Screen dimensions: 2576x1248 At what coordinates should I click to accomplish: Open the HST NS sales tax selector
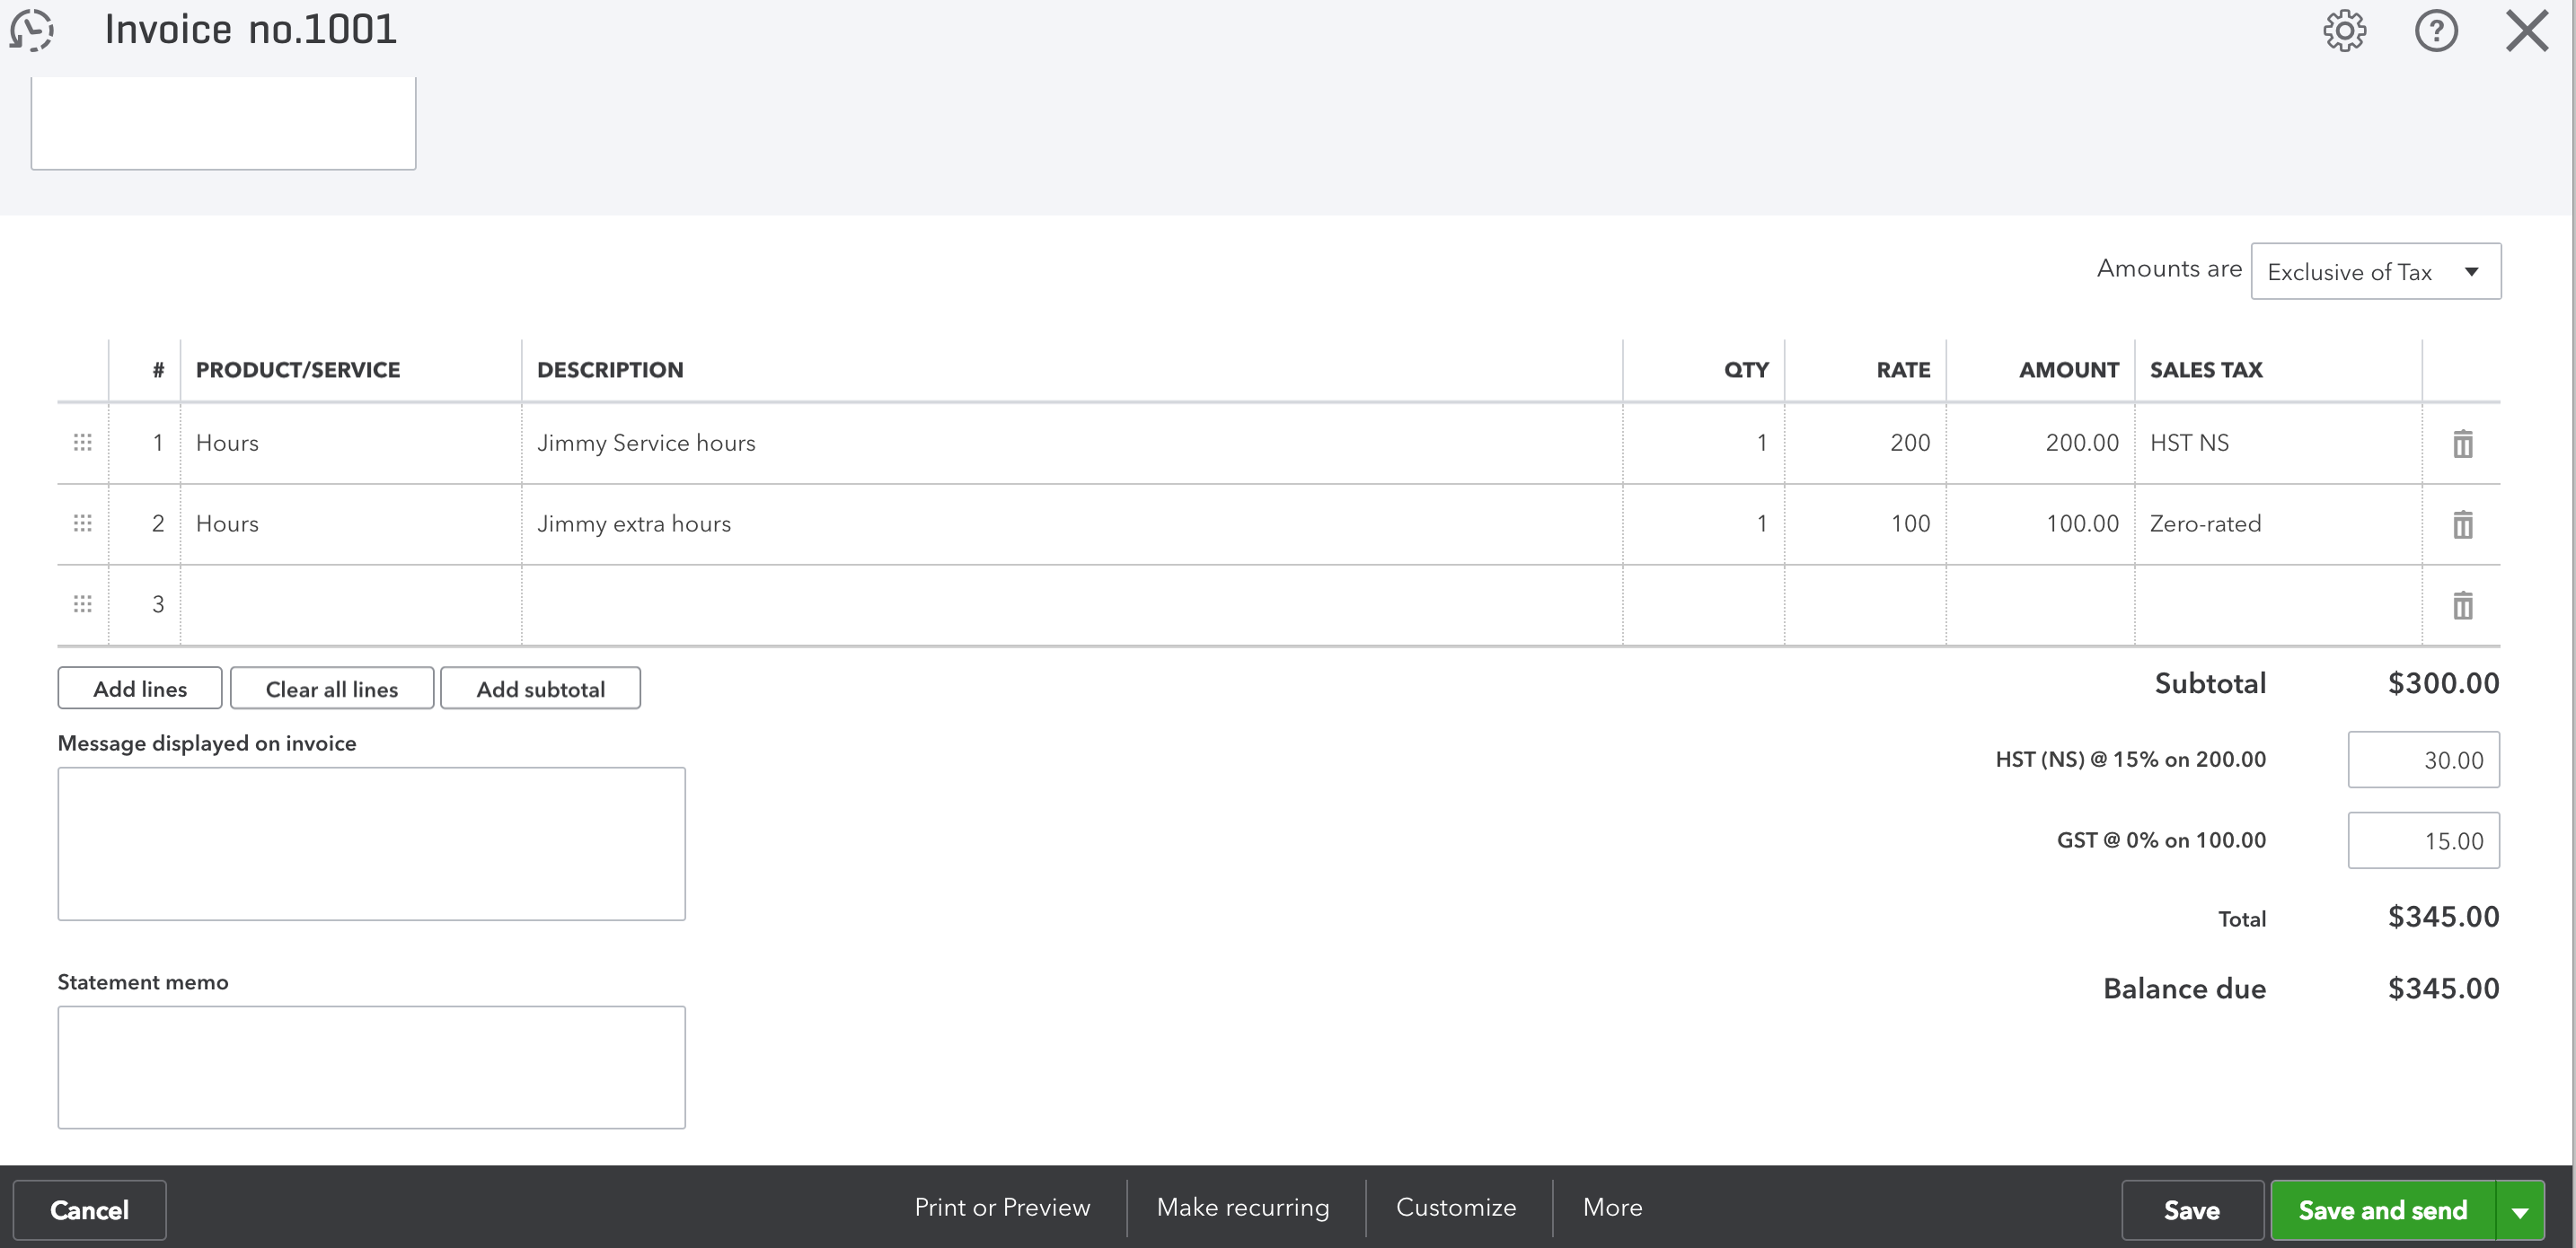pos(2276,443)
